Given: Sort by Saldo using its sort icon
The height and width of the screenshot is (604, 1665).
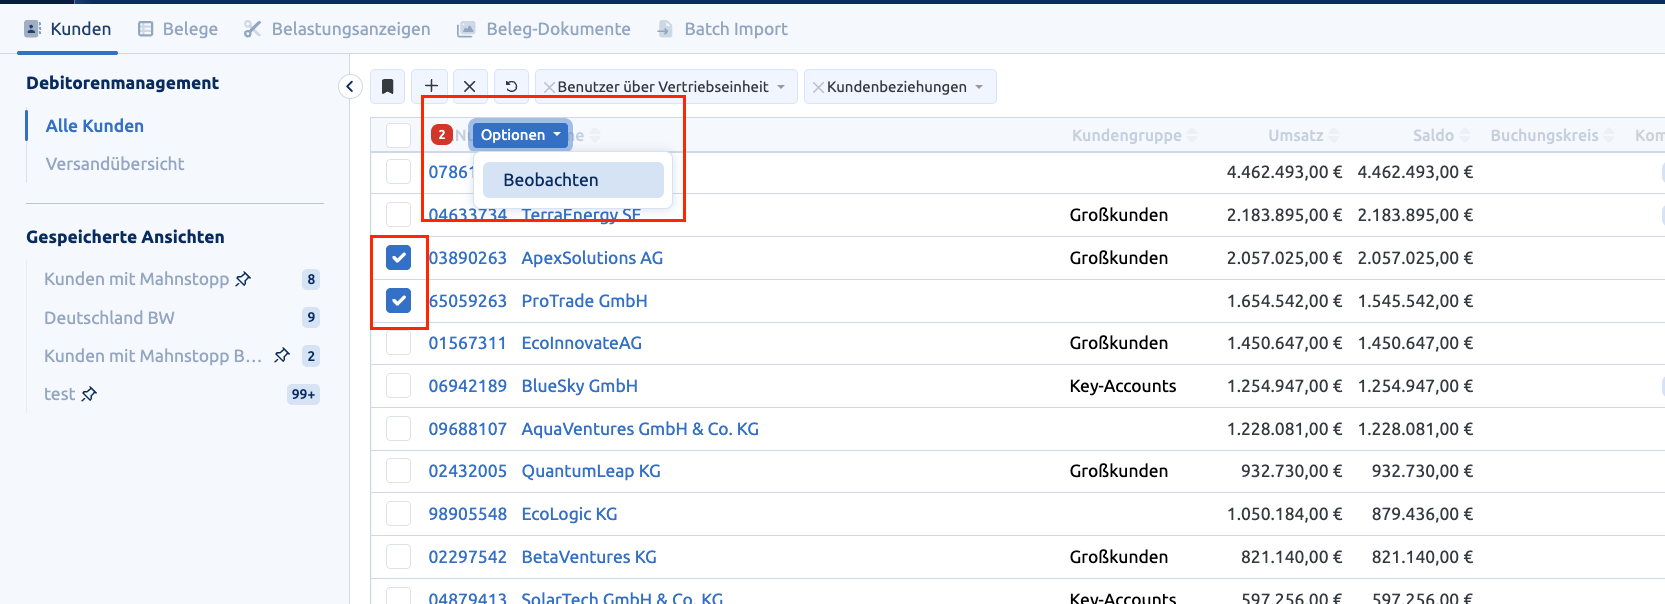Looking at the screenshot, I should click(x=1465, y=135).
